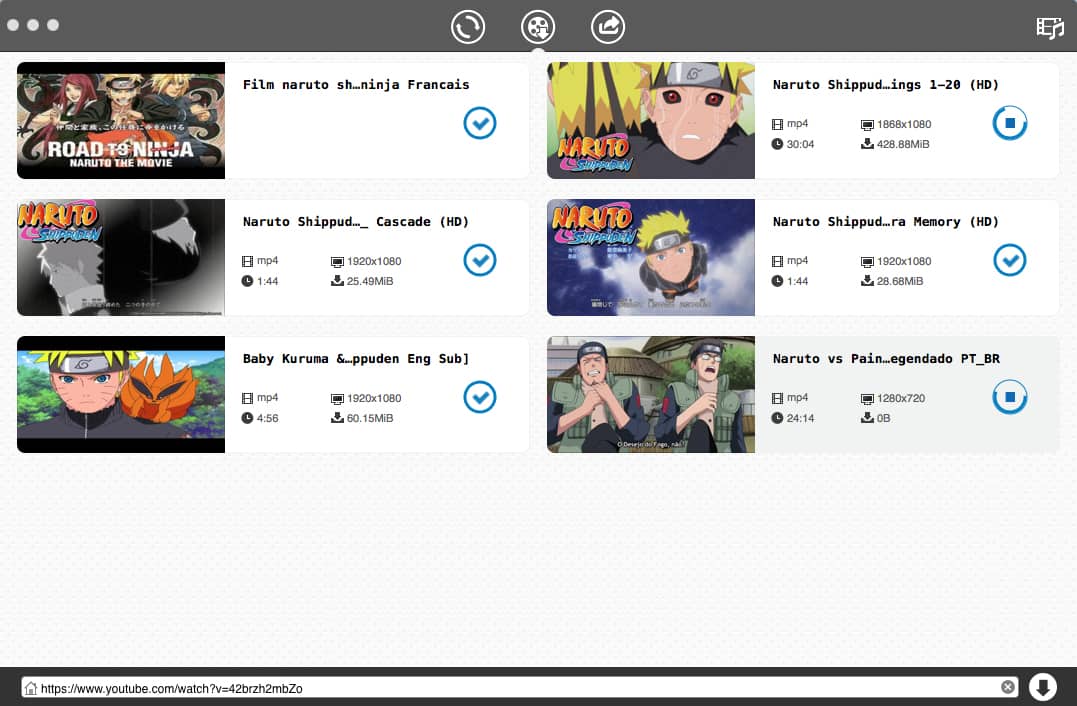Screen dimensions: 1077x706
Task: Click the home icon in the URL bar
Action: tap(30, 687)
